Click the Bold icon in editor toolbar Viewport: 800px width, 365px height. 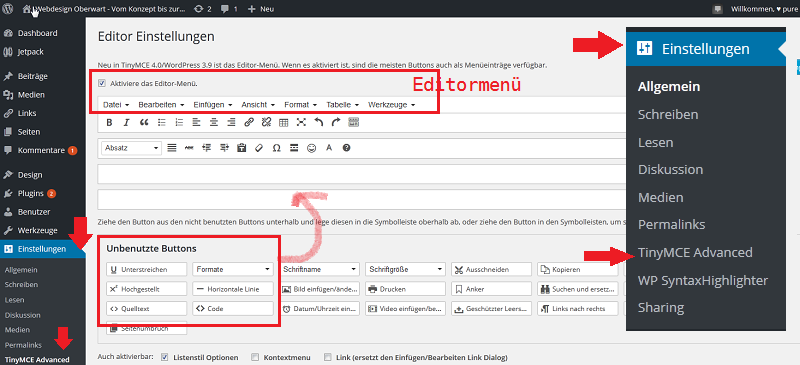[109, 122]
